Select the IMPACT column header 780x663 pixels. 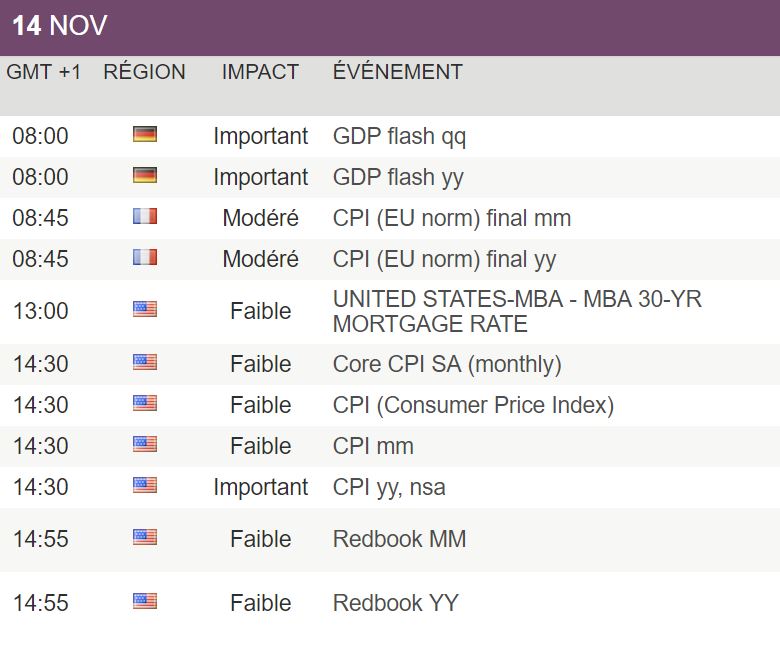click(260, 72)
